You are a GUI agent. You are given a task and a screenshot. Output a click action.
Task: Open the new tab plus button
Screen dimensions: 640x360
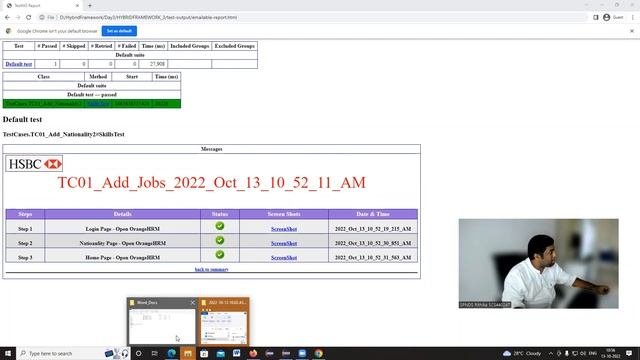(x=90, y=6)
